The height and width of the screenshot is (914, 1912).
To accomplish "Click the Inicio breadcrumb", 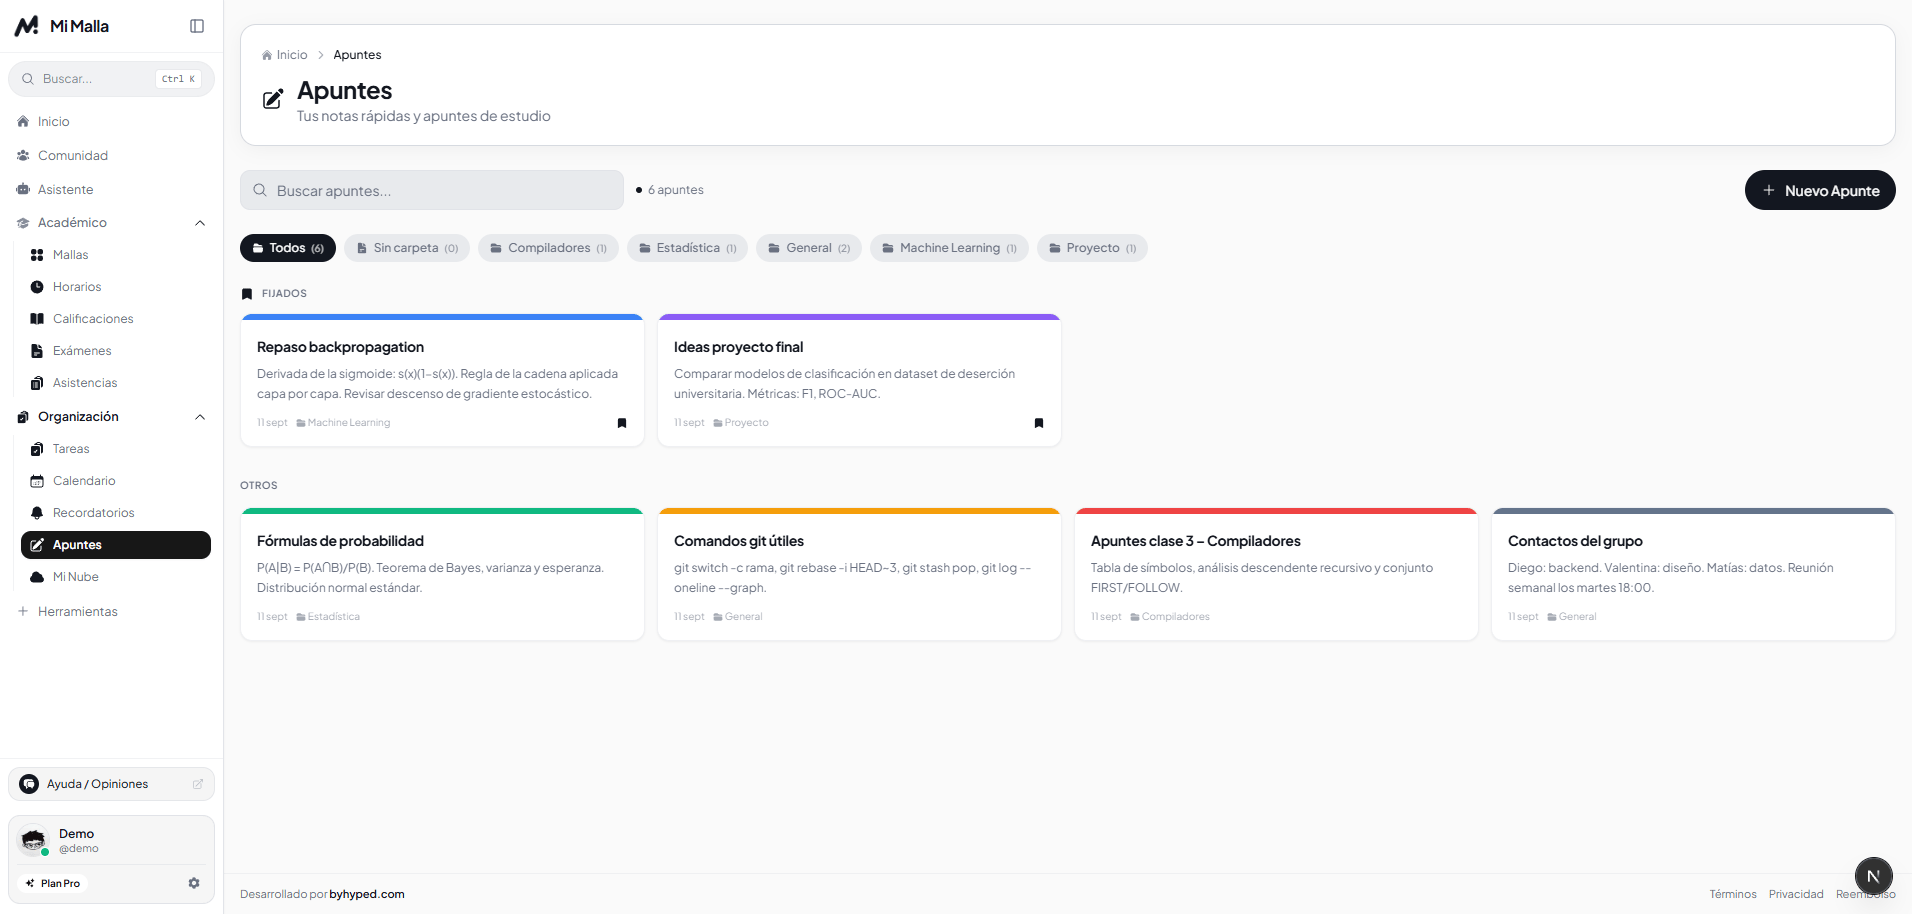I will point(285,55).
